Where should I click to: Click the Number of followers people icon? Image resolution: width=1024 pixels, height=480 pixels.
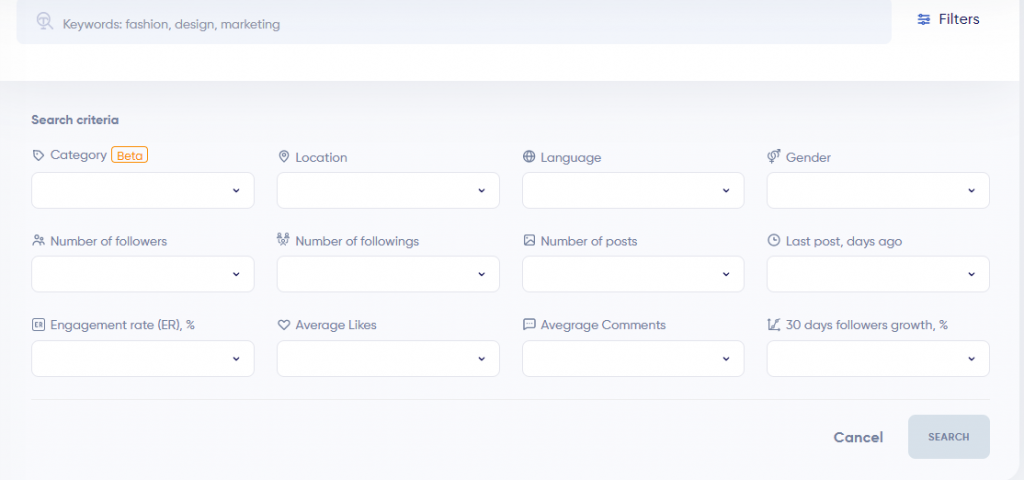(x=39, y=241)
